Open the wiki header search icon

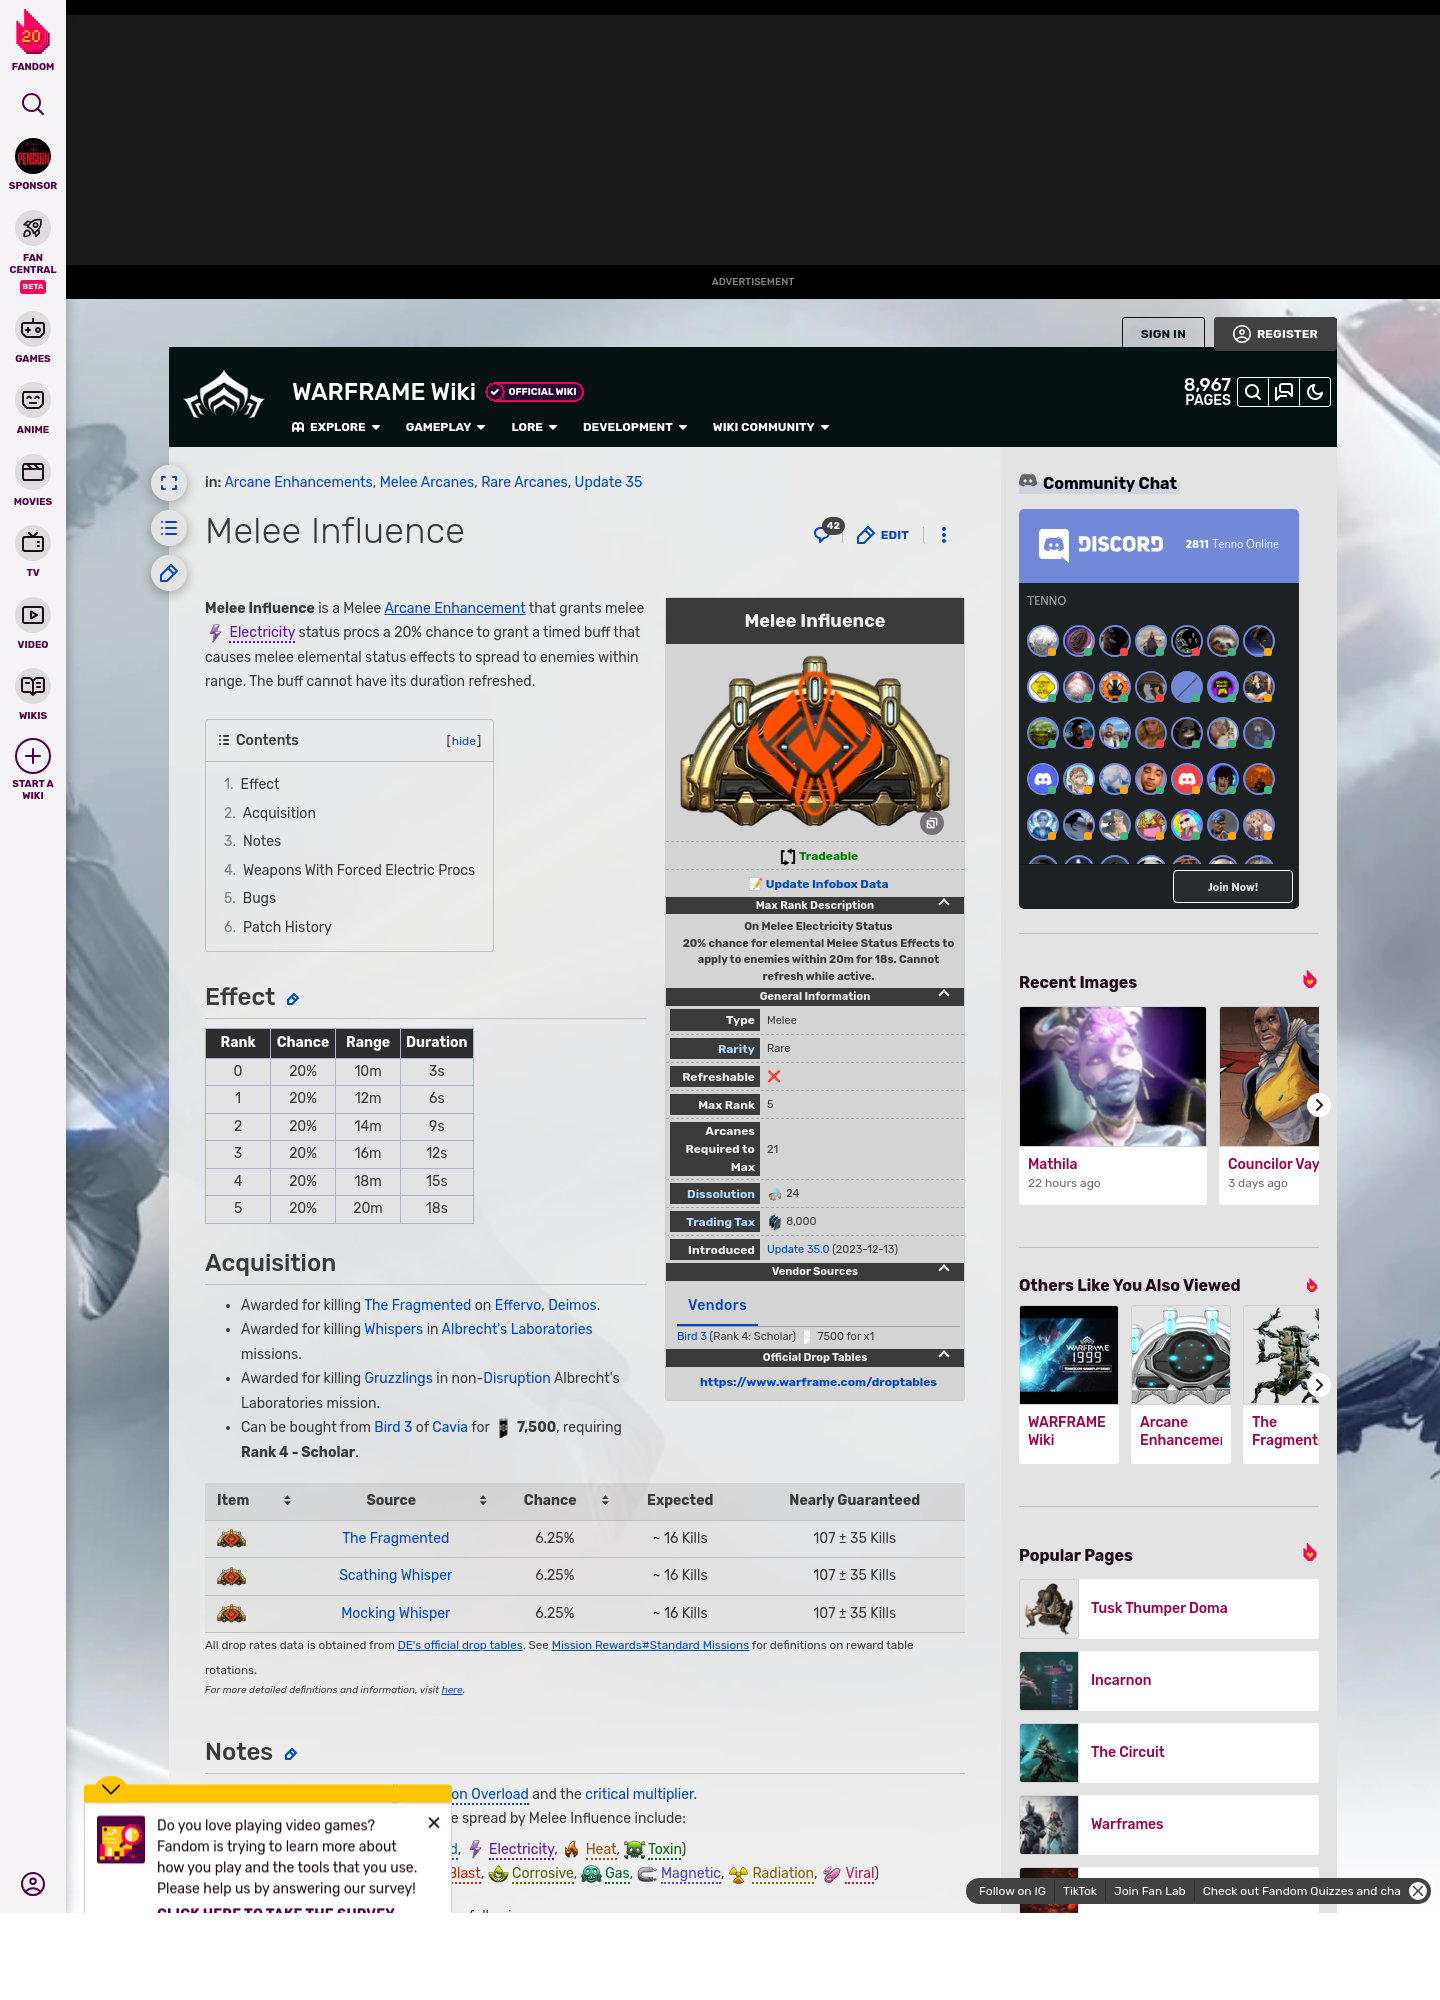(1253, 392)
